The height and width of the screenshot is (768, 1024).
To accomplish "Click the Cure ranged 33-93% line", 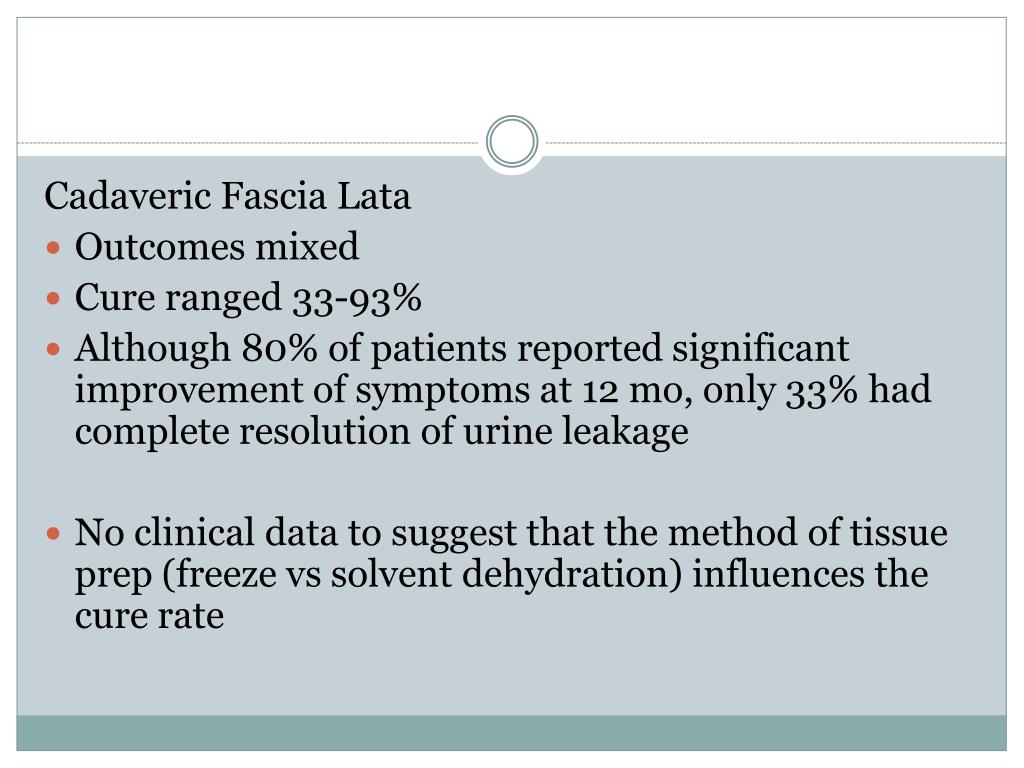I will click(x=248, y=298).
